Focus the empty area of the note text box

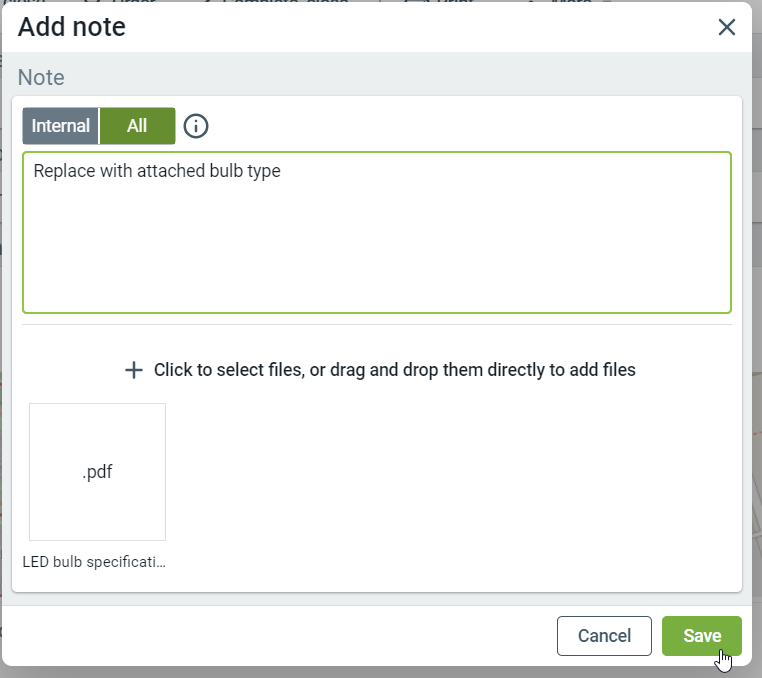pos(377,250)
